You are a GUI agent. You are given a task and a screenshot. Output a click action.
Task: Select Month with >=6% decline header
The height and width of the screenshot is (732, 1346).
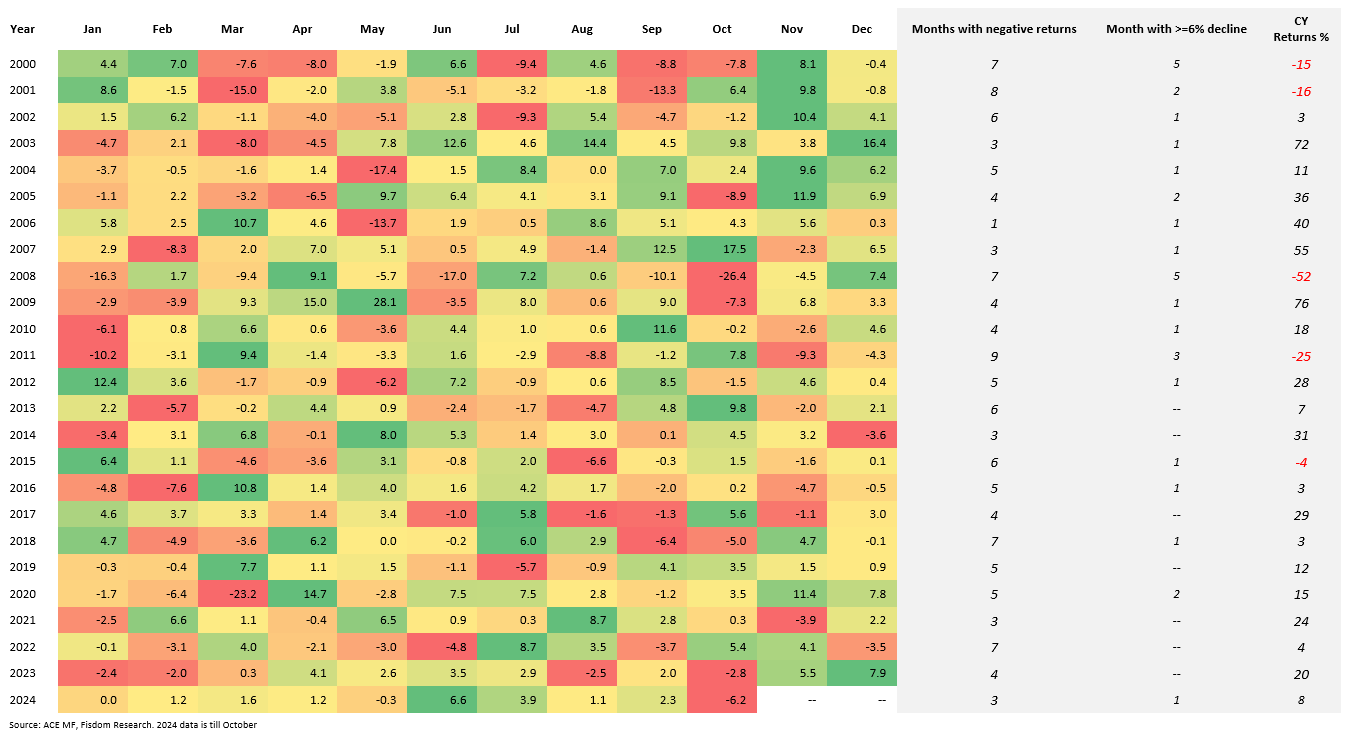click(x=1176, y=29)
